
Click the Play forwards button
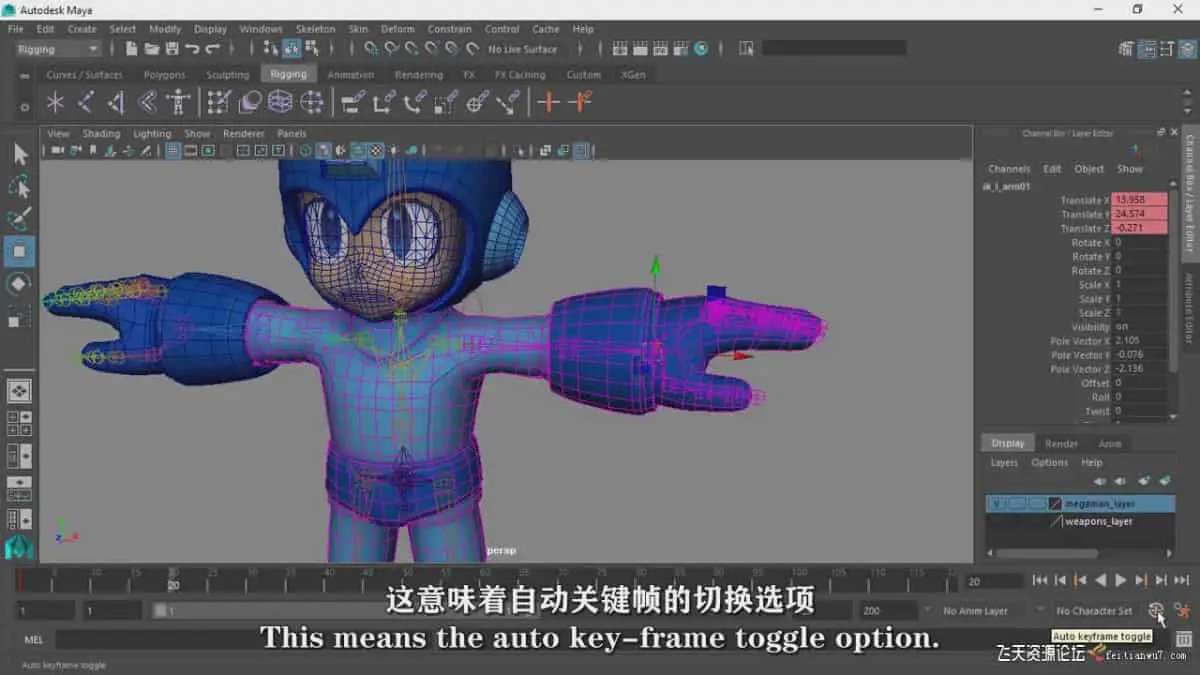1121,580
